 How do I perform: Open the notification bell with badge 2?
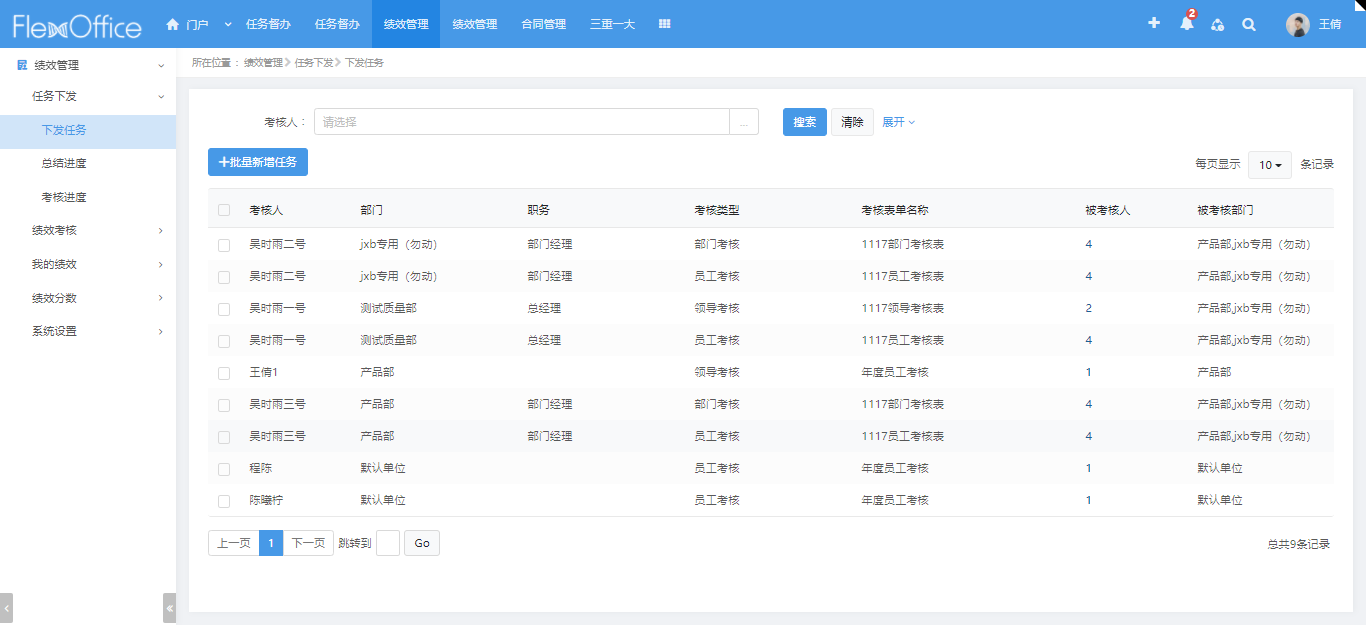(1186, 24)
